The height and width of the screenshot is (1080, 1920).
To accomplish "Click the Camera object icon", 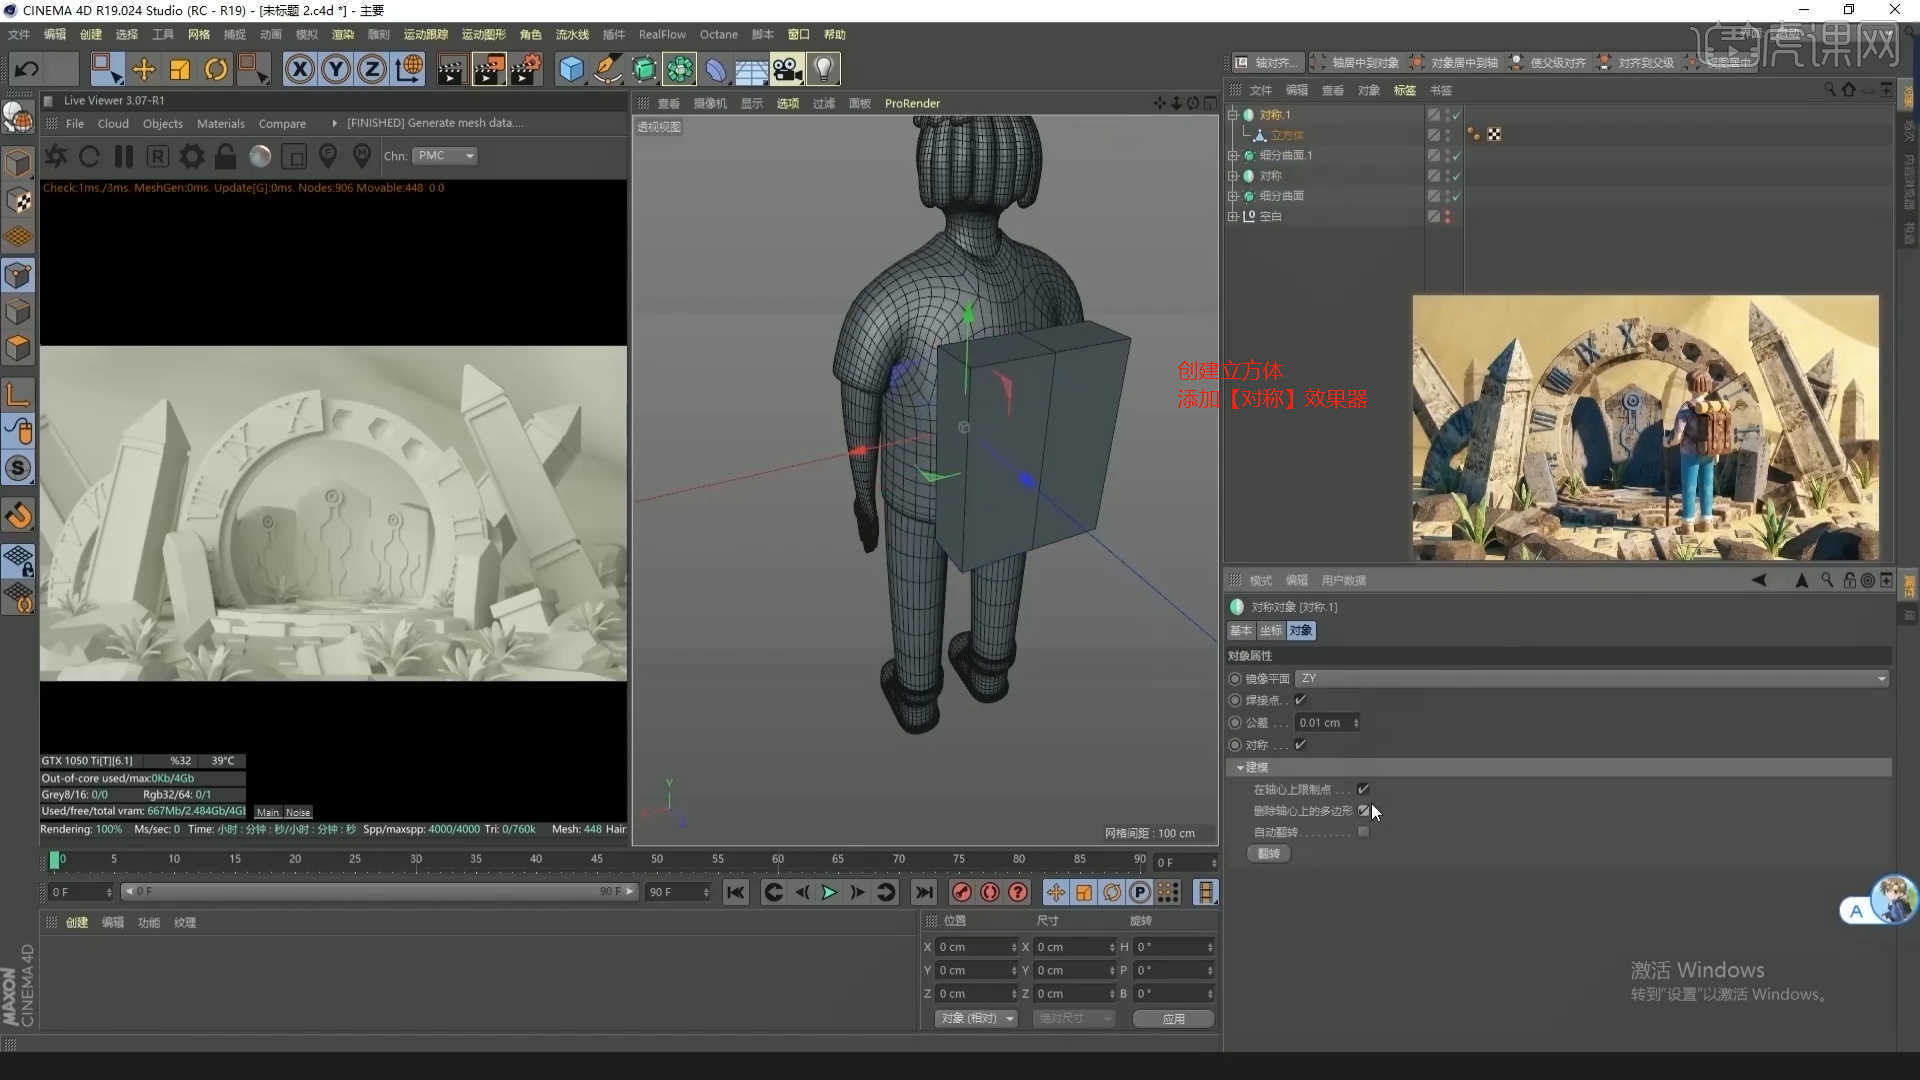I will pos(787,69).
